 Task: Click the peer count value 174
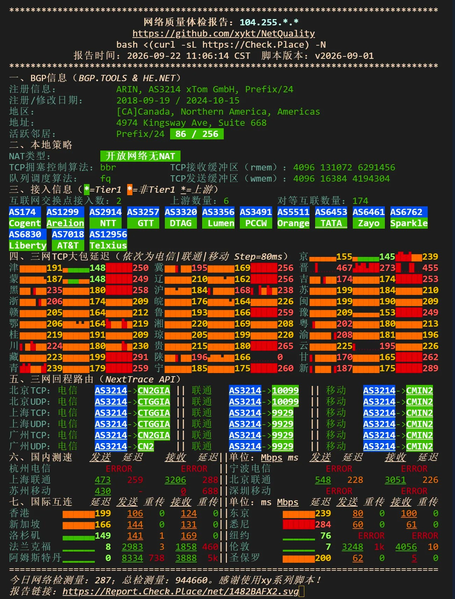pyautogui.click(x=360, y=201)
